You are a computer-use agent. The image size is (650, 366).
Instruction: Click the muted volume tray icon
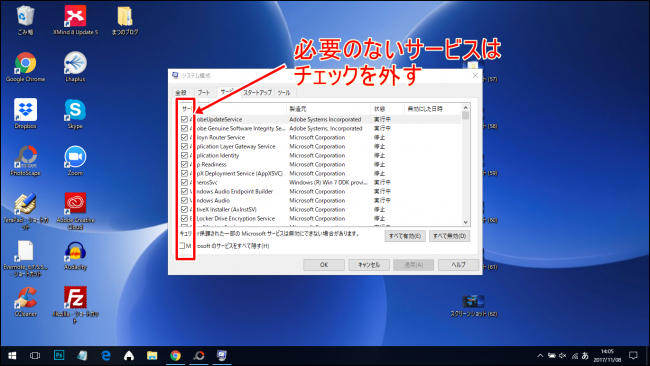563,356
